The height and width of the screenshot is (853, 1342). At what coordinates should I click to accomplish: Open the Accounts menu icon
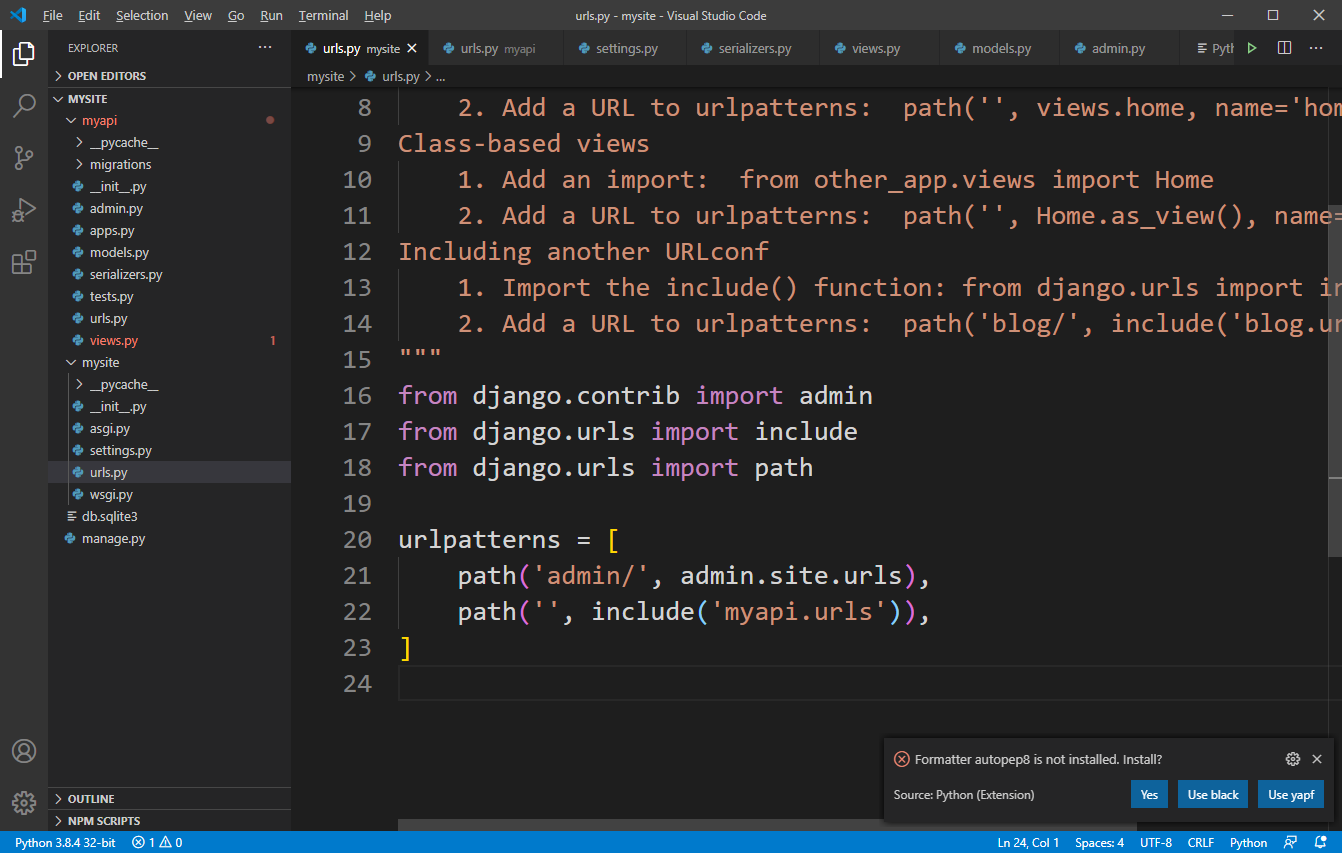coord(24,751)
